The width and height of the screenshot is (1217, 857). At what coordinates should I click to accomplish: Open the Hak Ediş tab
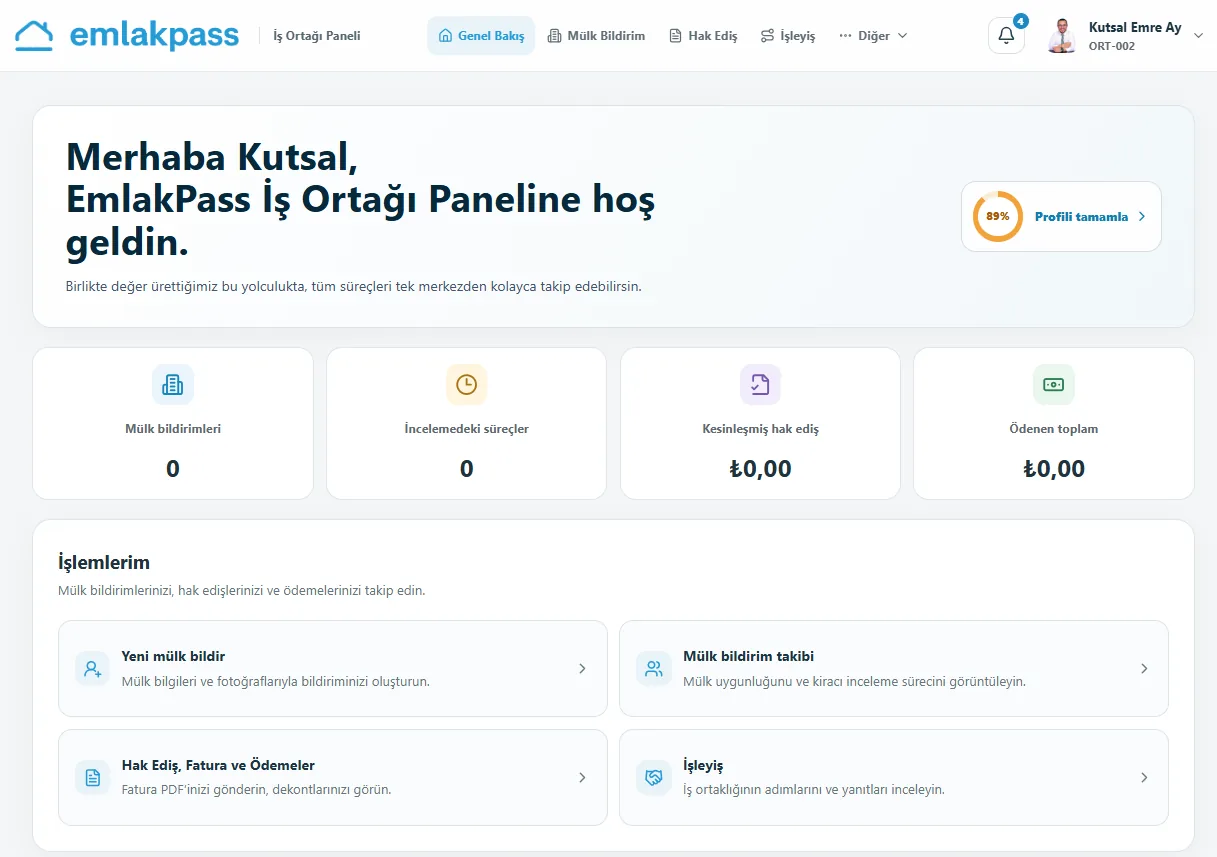click(702, 36)
